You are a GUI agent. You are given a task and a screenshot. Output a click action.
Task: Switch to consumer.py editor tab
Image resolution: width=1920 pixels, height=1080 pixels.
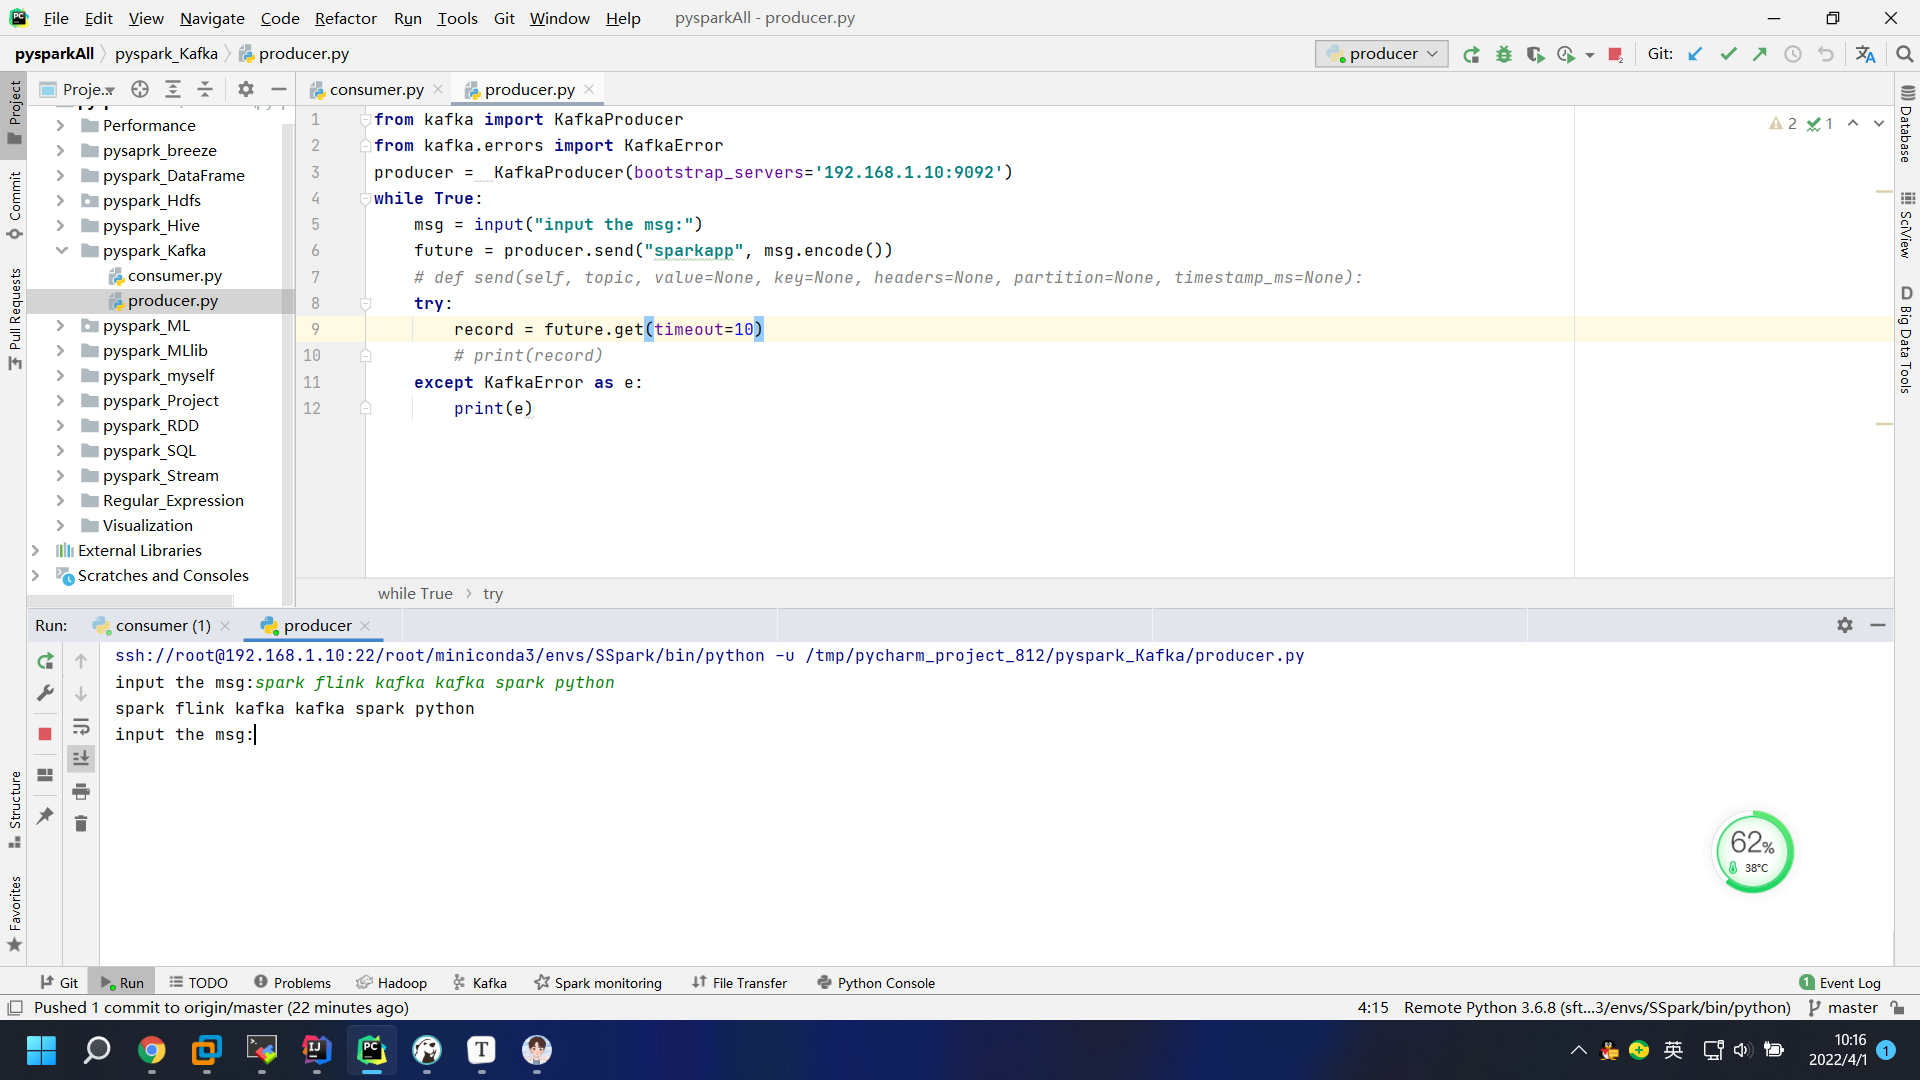point(376,90)
